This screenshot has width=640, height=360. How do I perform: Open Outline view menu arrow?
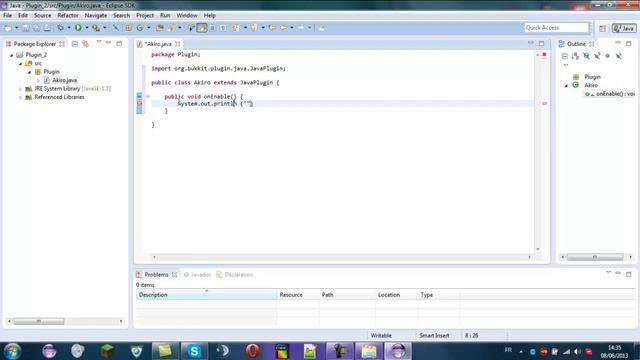(566, 65)
